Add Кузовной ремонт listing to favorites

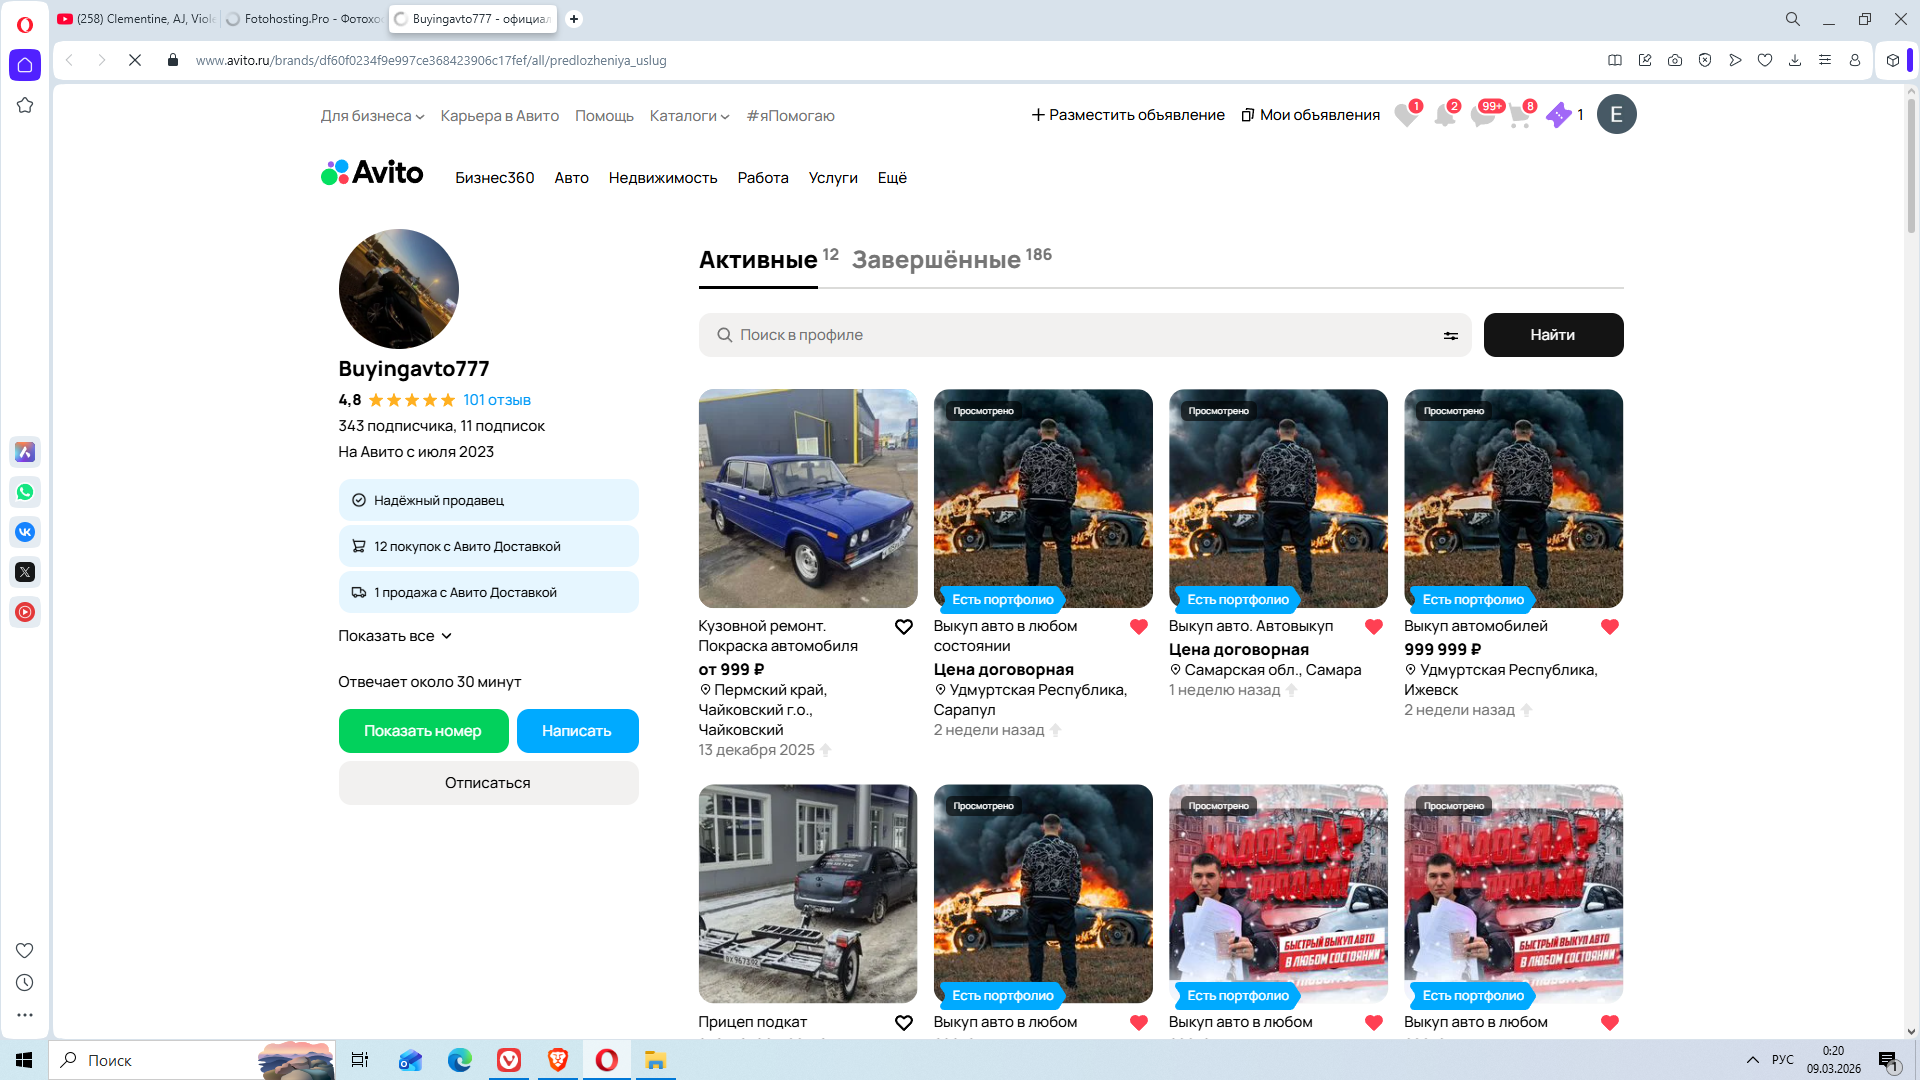[903, 627]
